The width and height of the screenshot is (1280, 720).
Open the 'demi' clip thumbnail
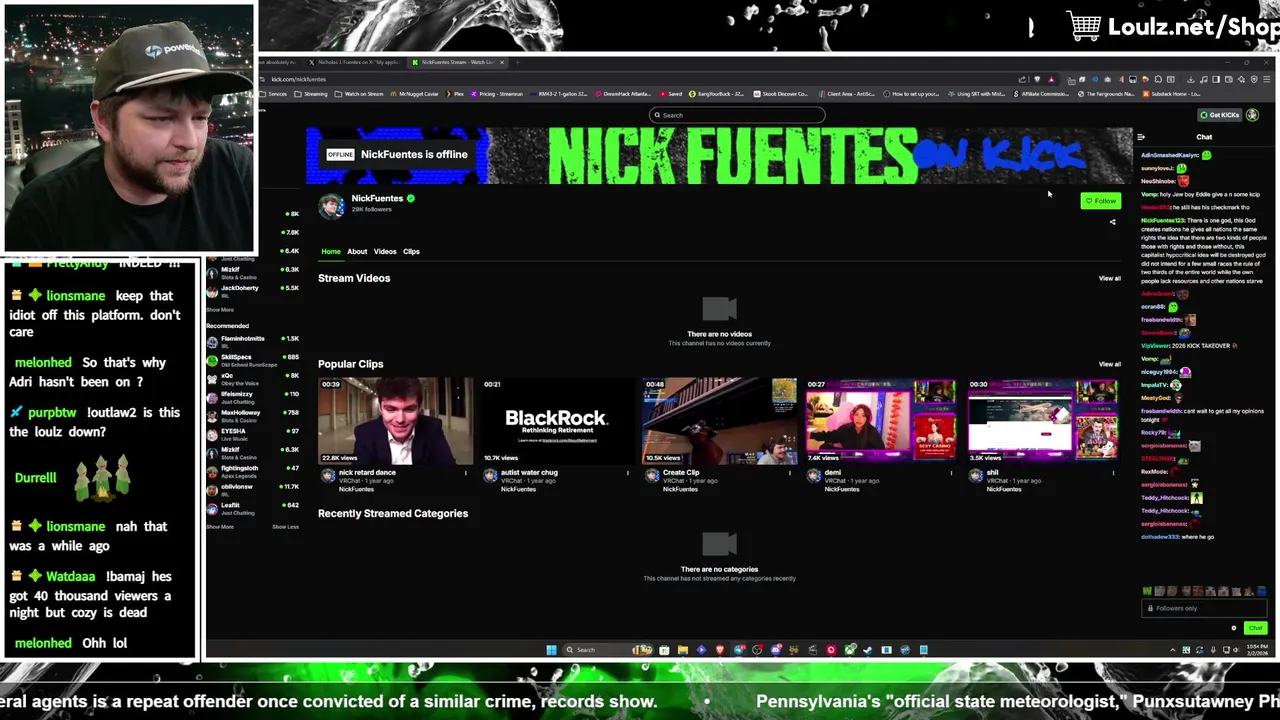pos(881,421)
